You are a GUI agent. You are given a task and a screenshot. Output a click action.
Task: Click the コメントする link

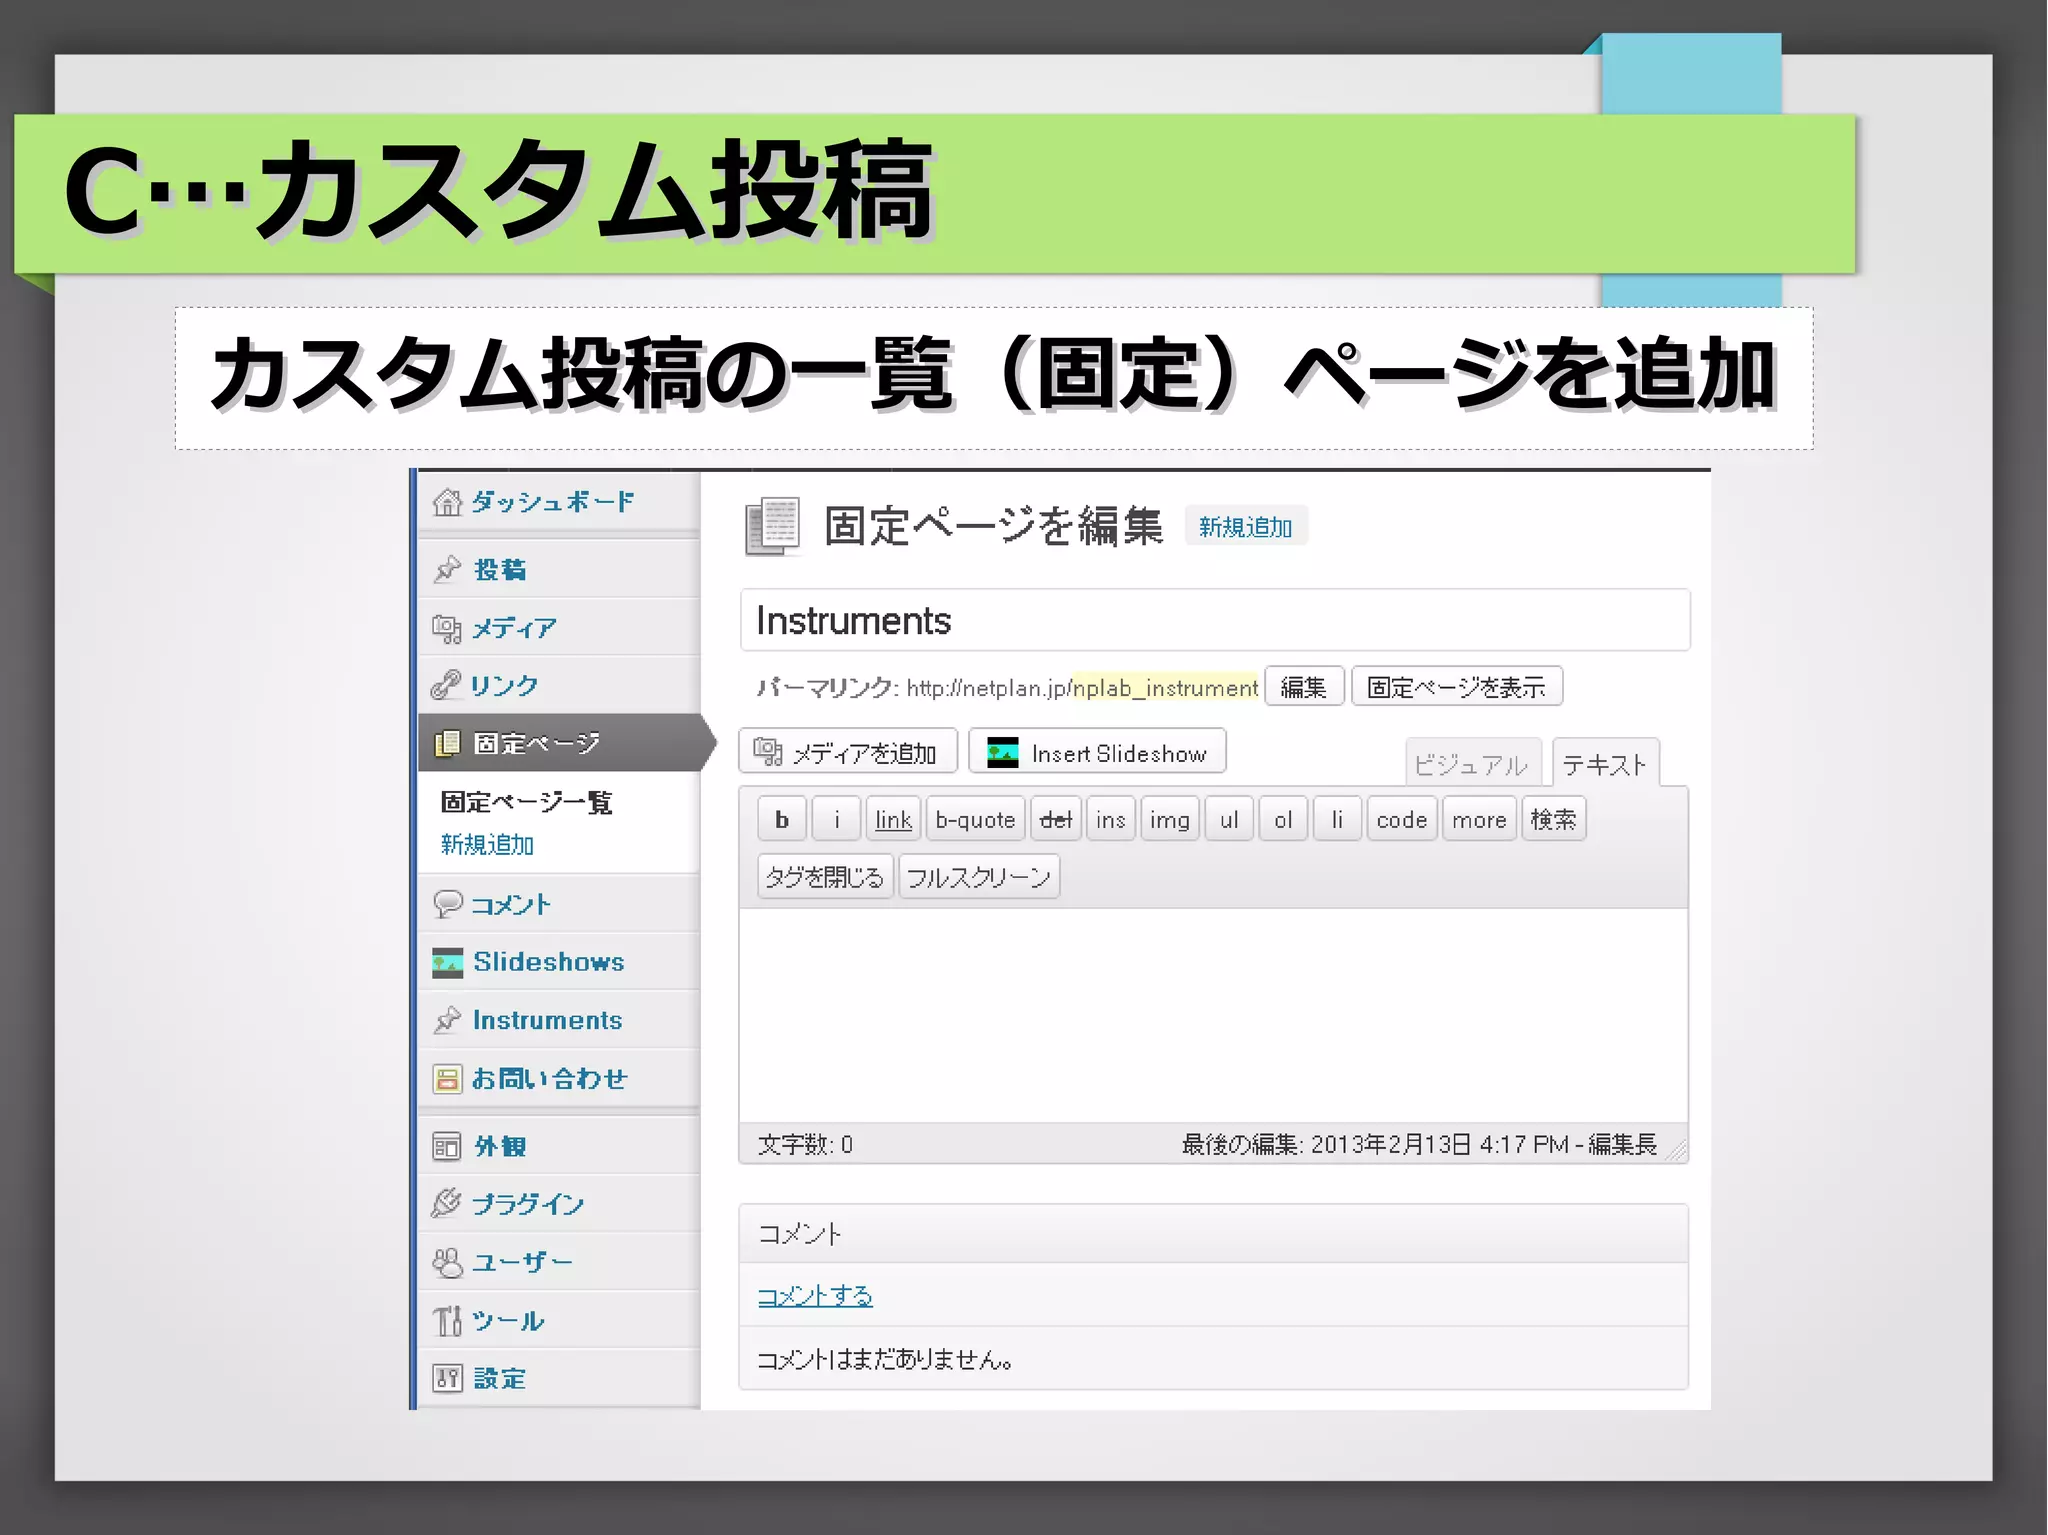click(x=815, y=1296)
